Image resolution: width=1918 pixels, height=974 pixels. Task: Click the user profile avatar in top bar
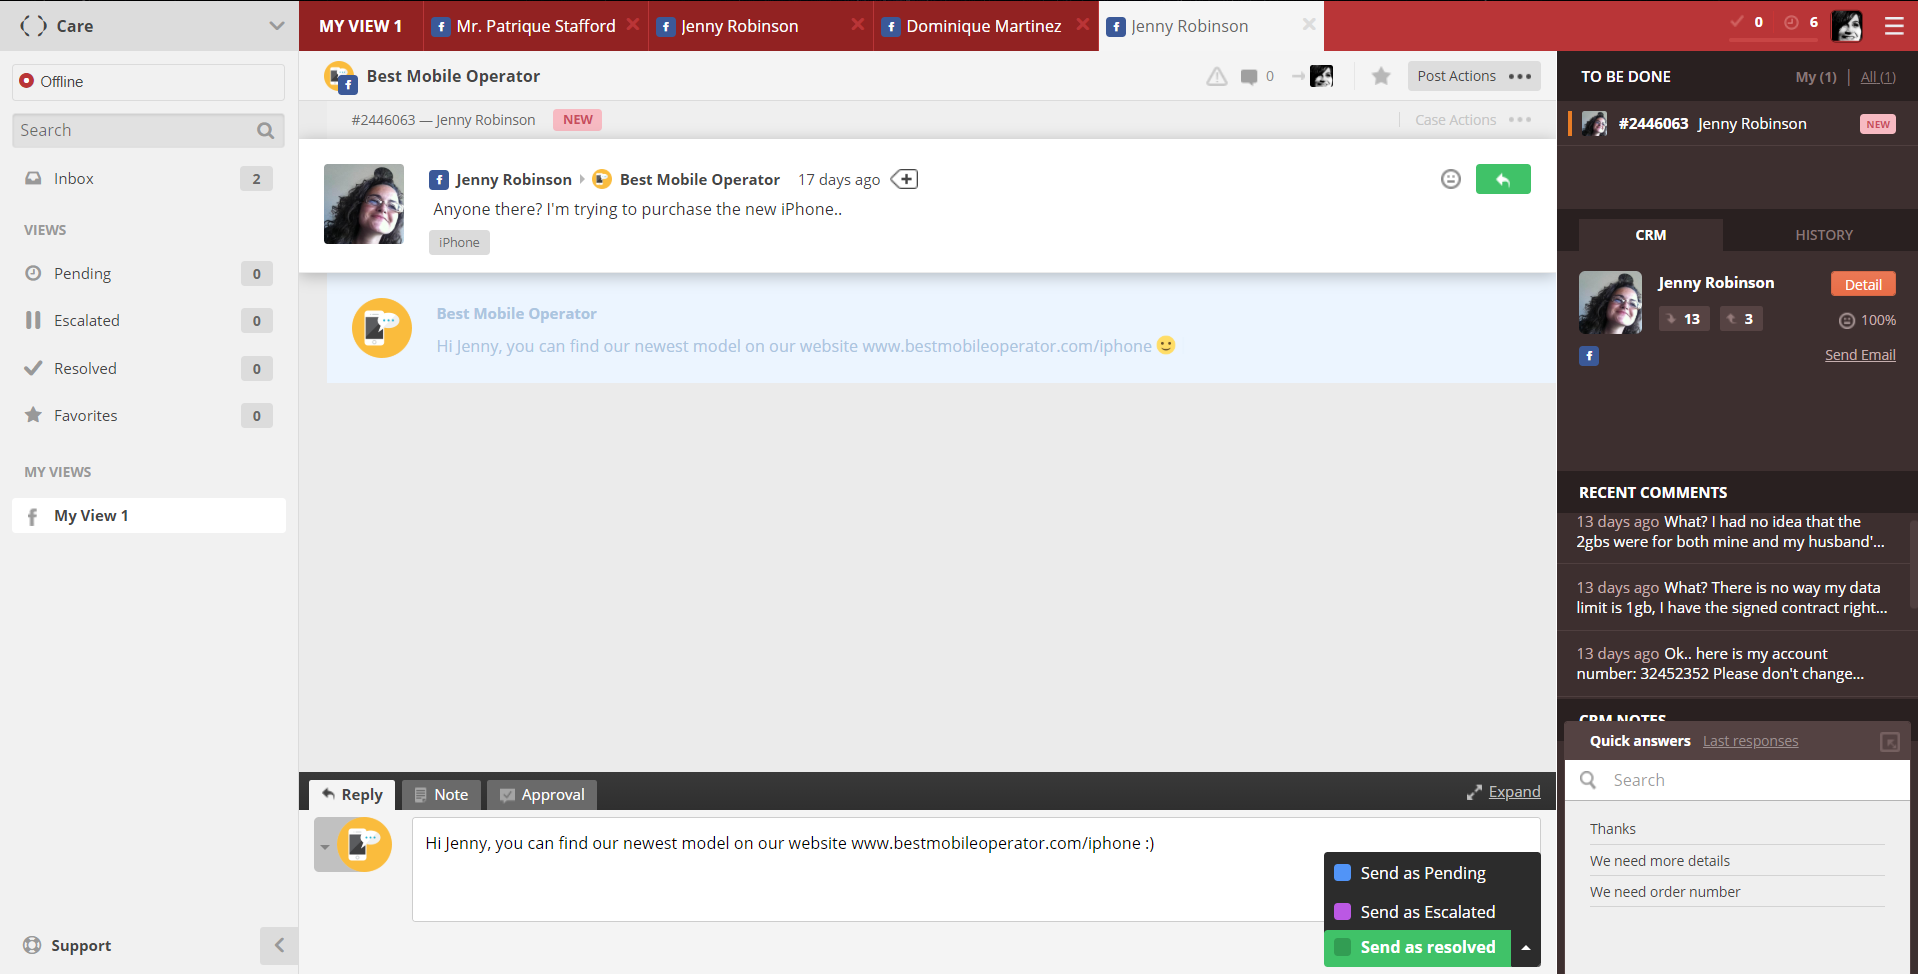1846,26
